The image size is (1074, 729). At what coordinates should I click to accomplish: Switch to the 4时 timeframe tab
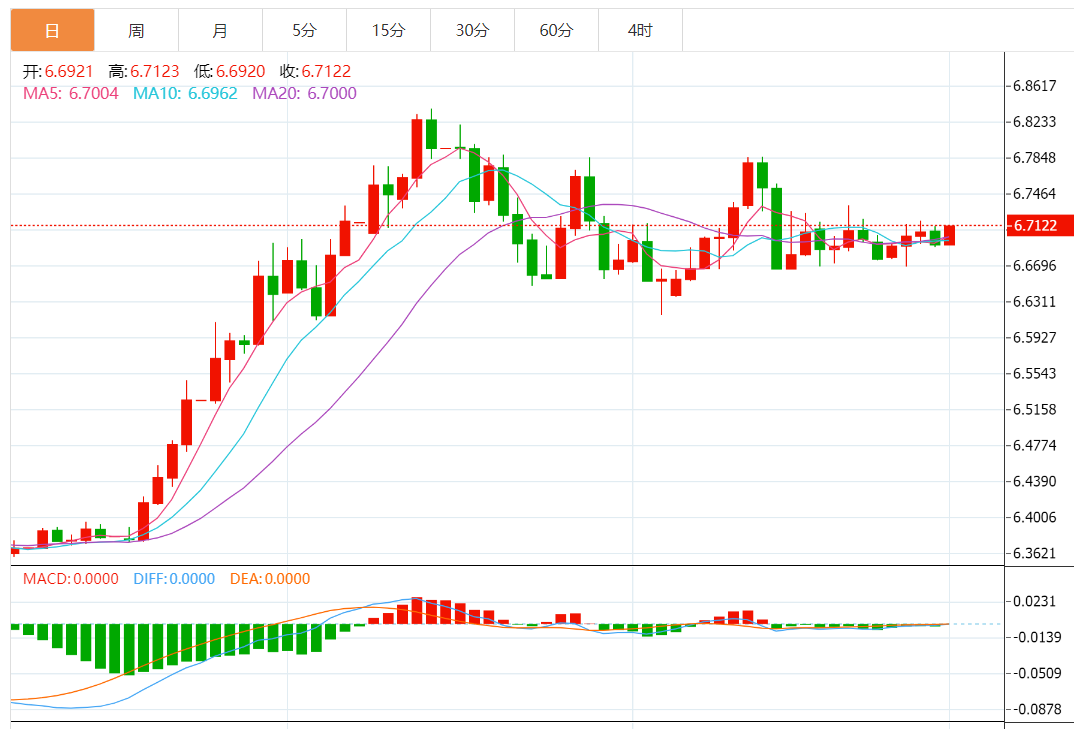[640, 30]
